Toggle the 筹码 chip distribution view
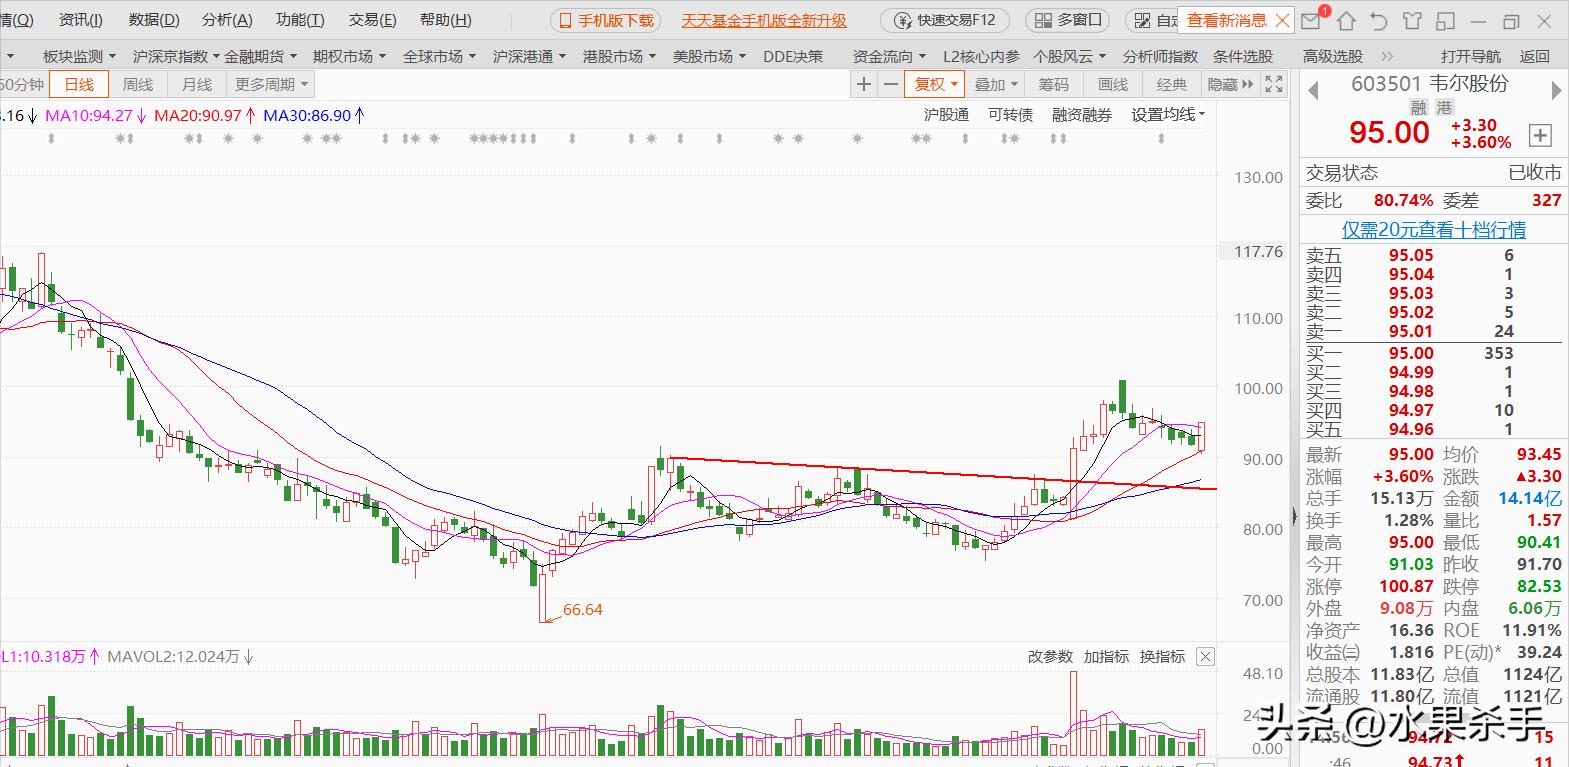 click(1053, 85)
